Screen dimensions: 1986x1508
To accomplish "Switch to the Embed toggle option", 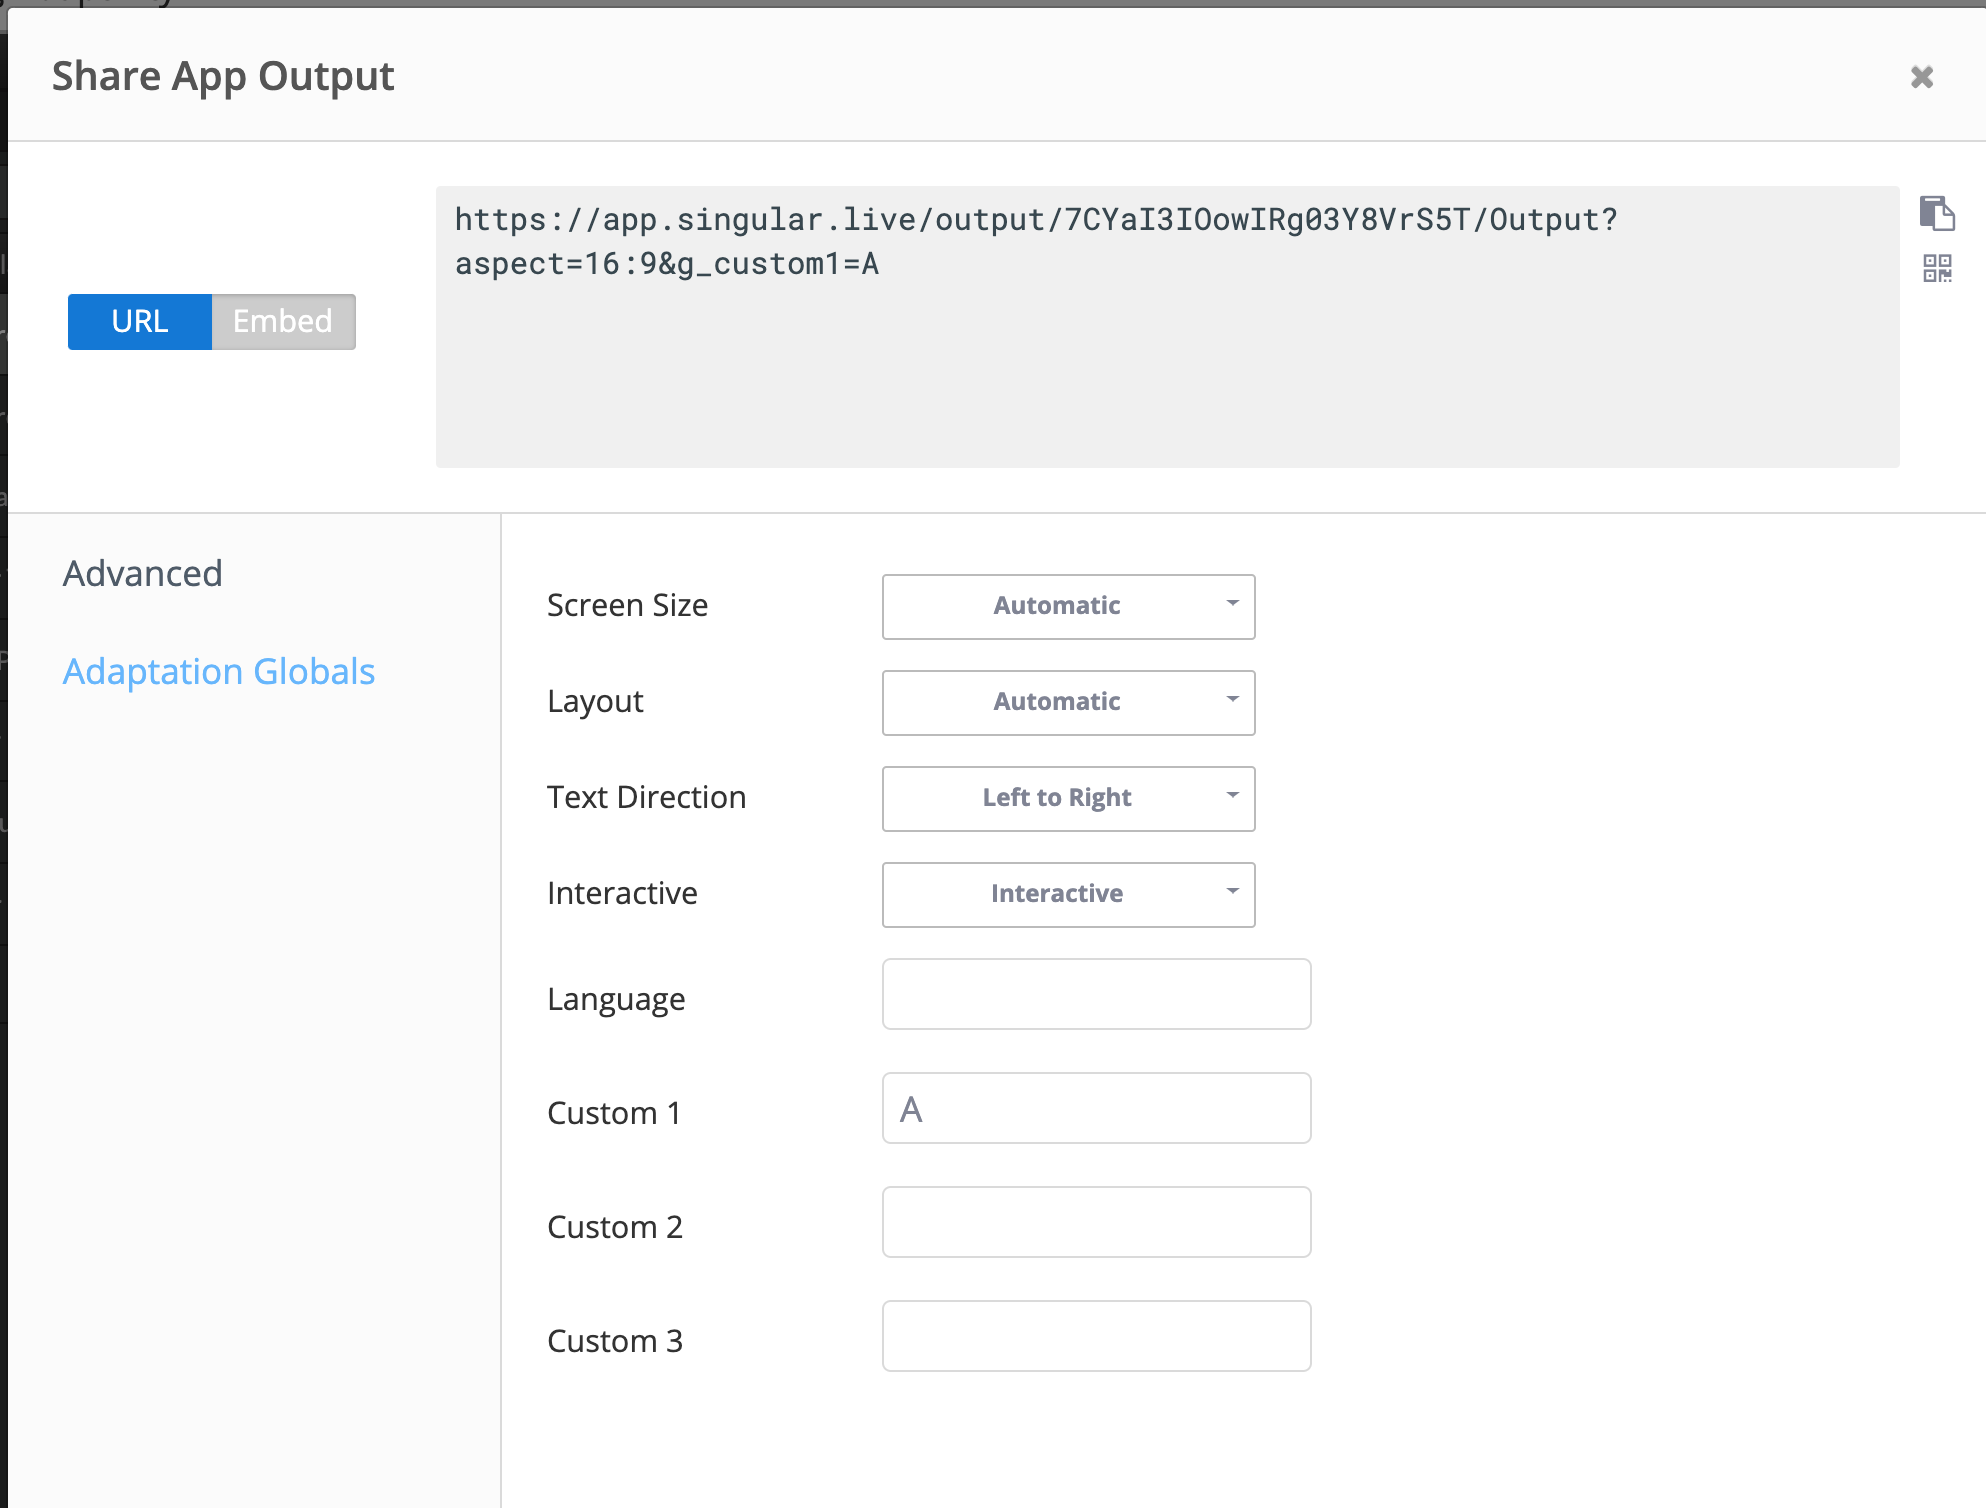I will click(x=283, y=321).
